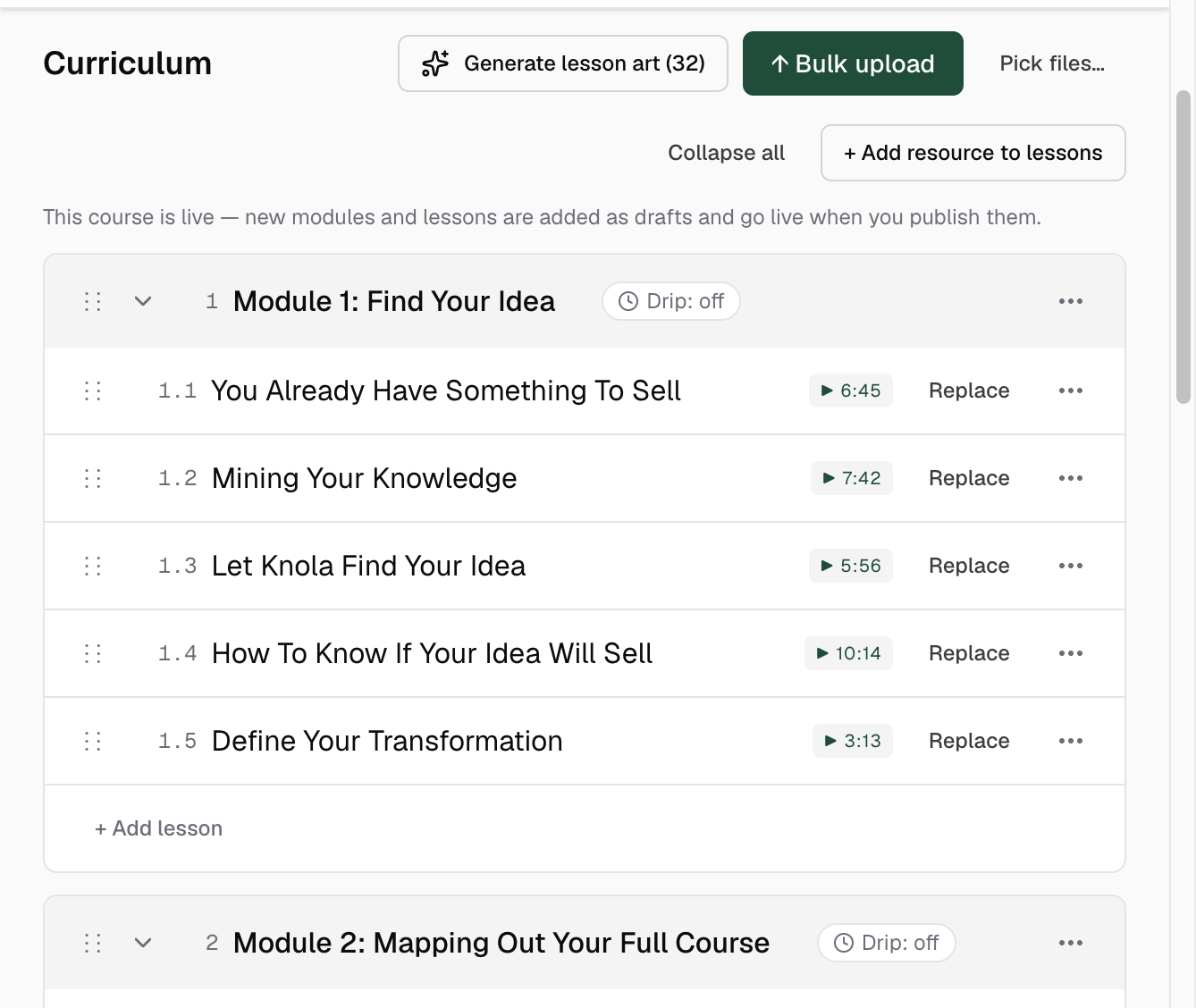Open the three-dot menu for Module 1
Viewport: 1196px width, 1008px height.
1070,301
